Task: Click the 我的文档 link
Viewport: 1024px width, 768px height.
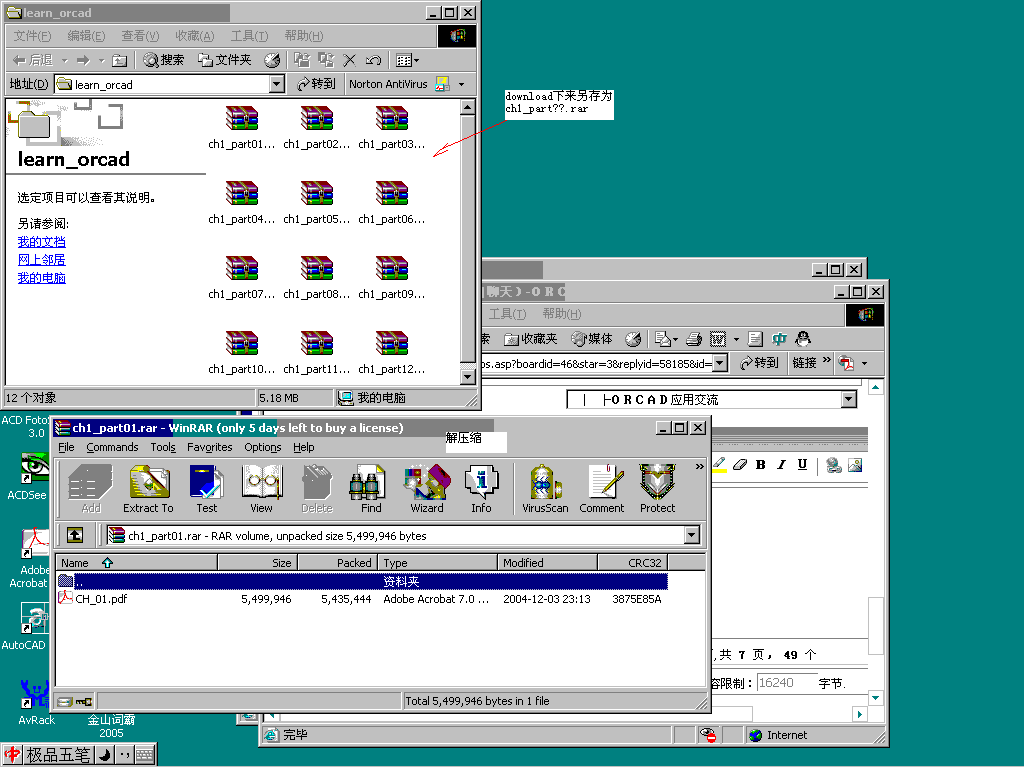Action: [41, 242]
